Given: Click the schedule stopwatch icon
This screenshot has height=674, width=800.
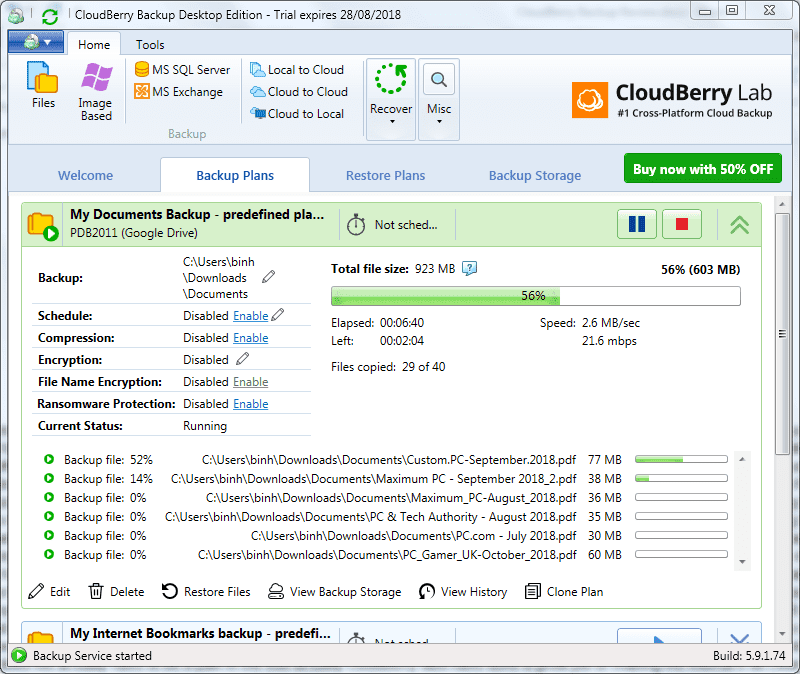Looking at the screenshot, I should [356, 224].
